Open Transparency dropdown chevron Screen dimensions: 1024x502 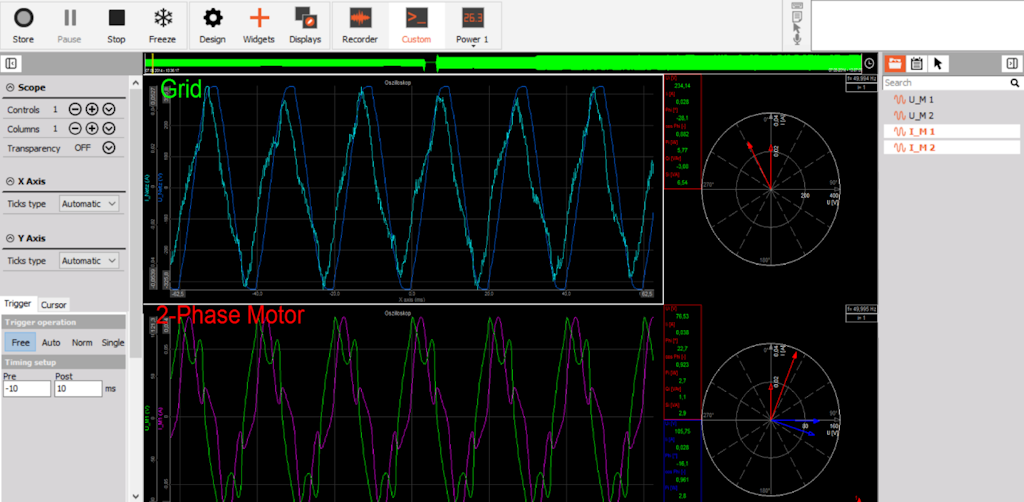[x=109, y=148]
